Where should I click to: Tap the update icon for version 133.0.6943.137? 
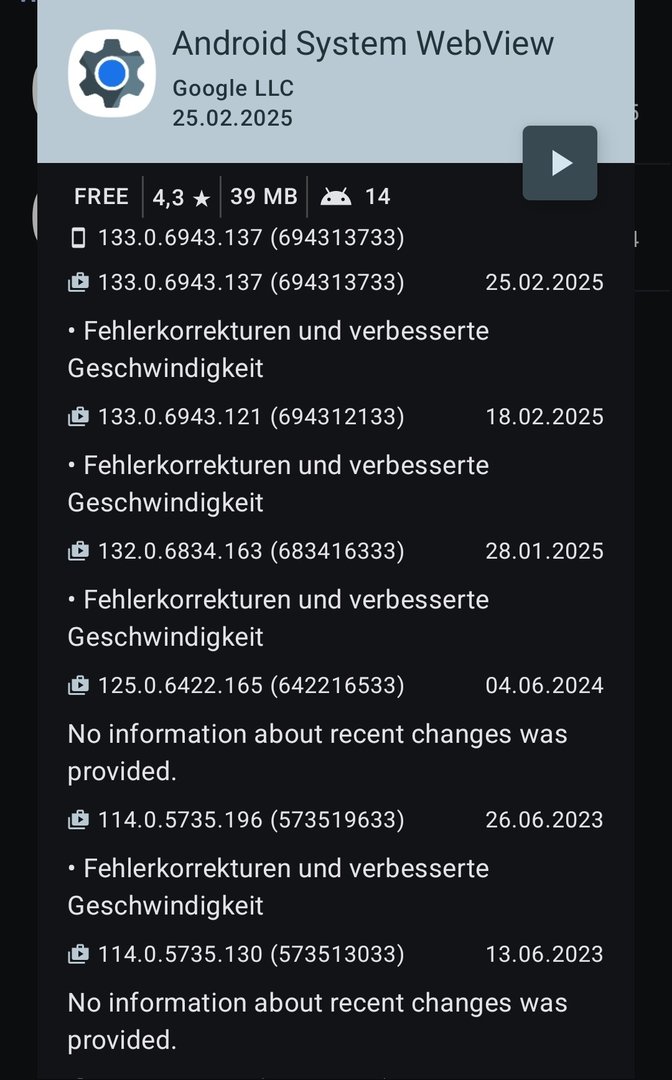pyautogui.click(x=78, y=283)
